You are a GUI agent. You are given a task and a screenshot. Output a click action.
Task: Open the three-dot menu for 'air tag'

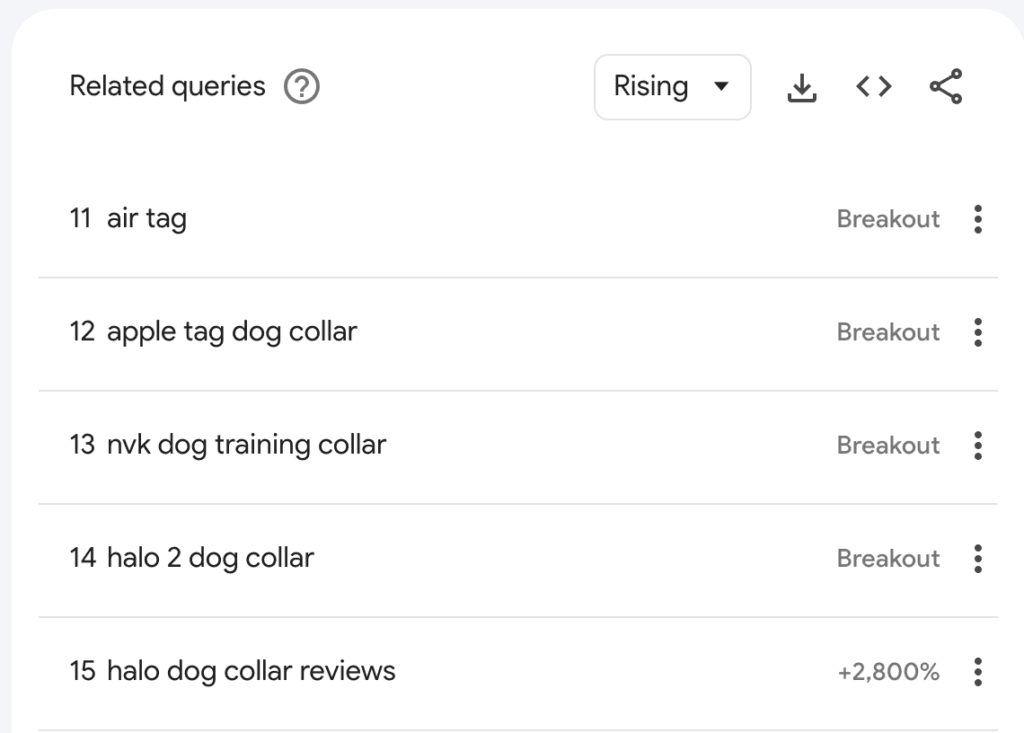[977, 219]
